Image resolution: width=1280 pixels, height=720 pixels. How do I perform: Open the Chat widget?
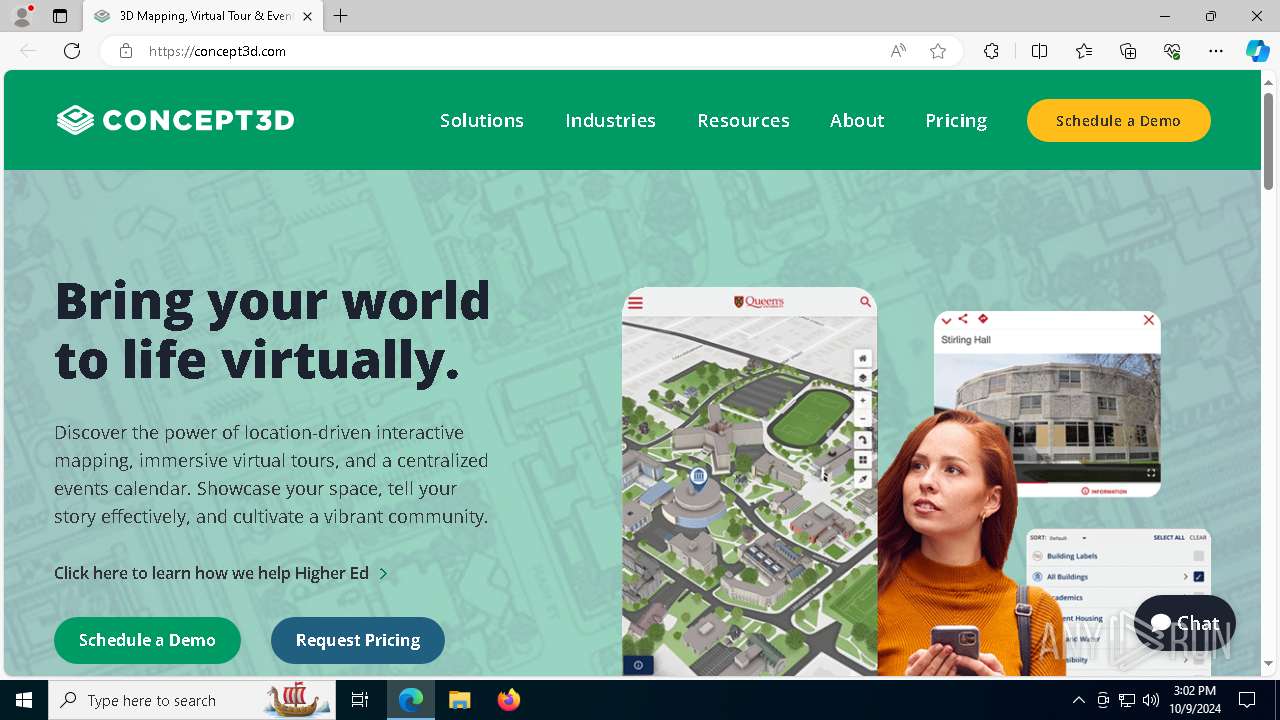tap(1185, 623)
